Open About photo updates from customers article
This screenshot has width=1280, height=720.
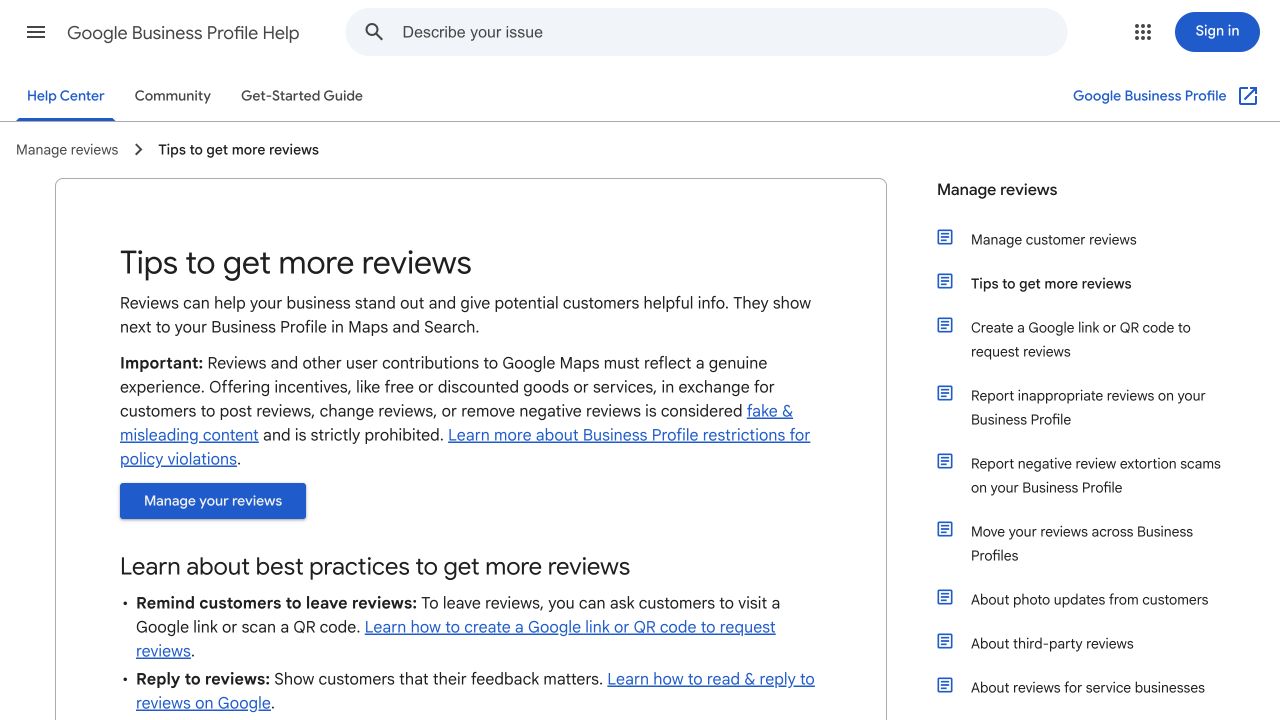coord(1090,600)
